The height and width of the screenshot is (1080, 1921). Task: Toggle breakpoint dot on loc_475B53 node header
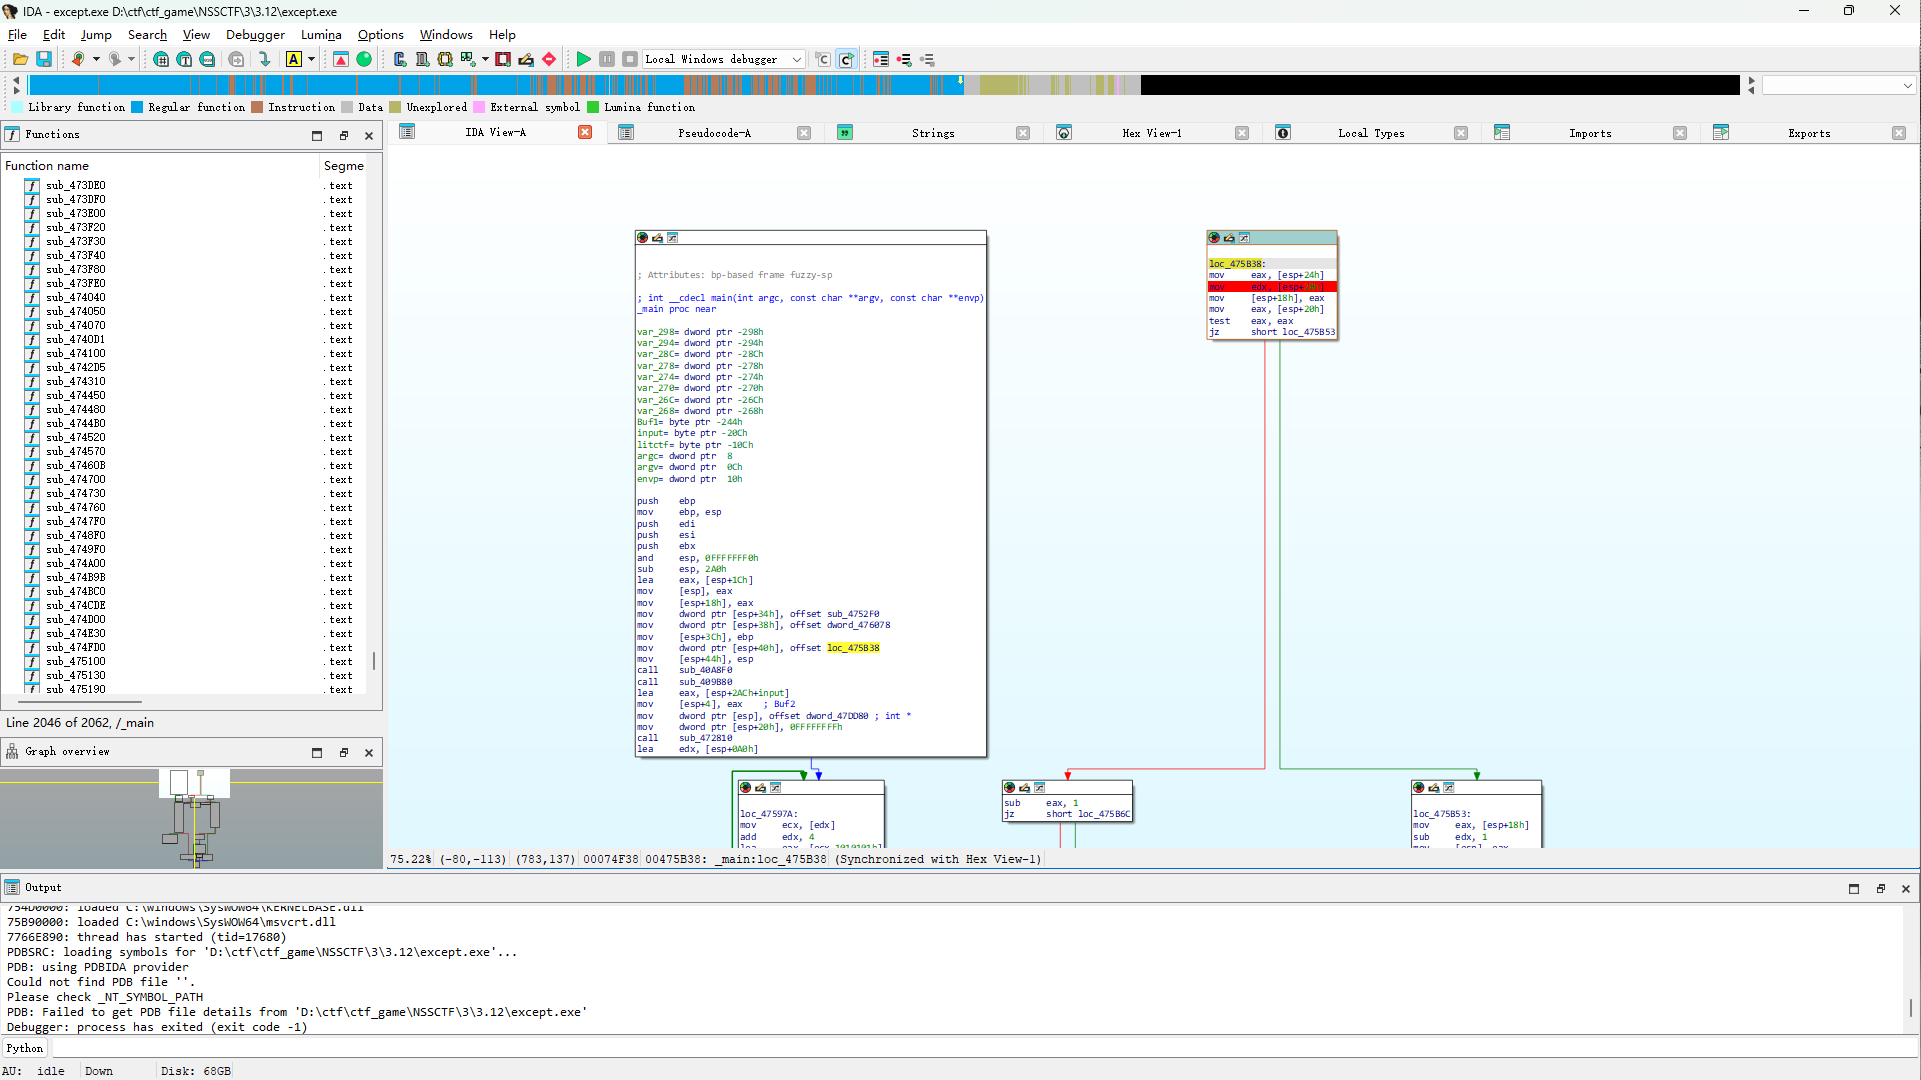pyautogui.click(x=1418, y=788)
